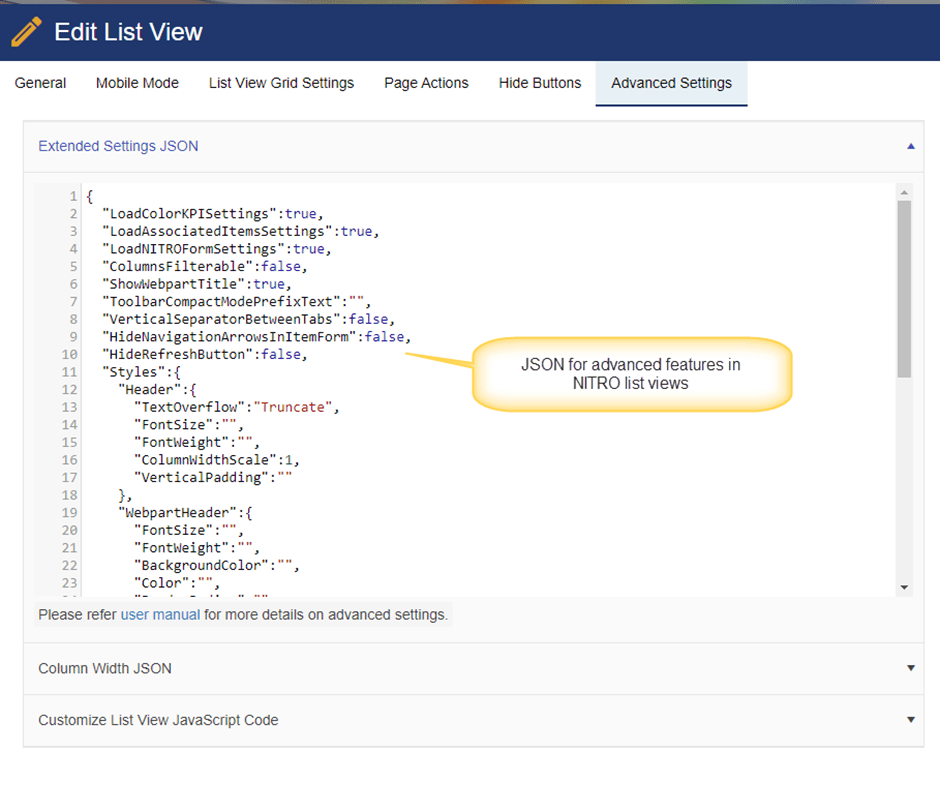Click the JSON editor vertical scrollbar thumb
This screenshot has height=812, width=940.
904,288
